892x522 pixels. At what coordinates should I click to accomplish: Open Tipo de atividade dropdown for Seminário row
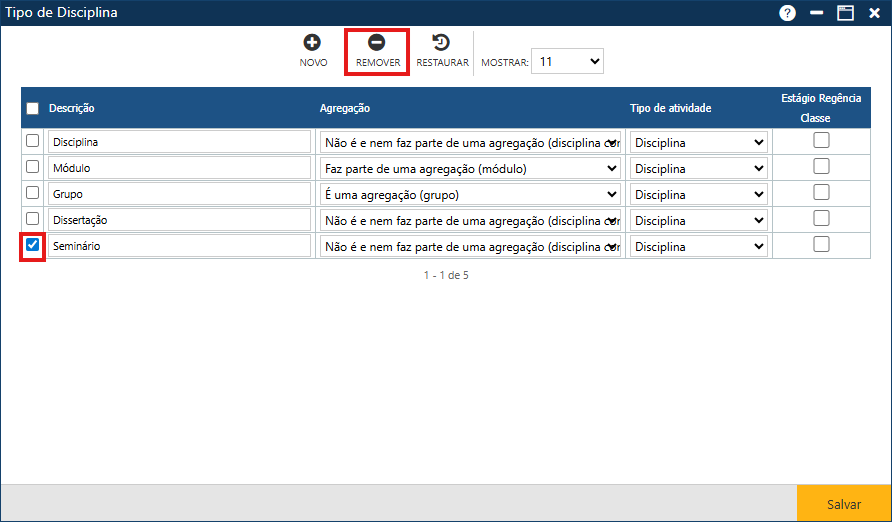pyautogui.click(x=699, y=247)
